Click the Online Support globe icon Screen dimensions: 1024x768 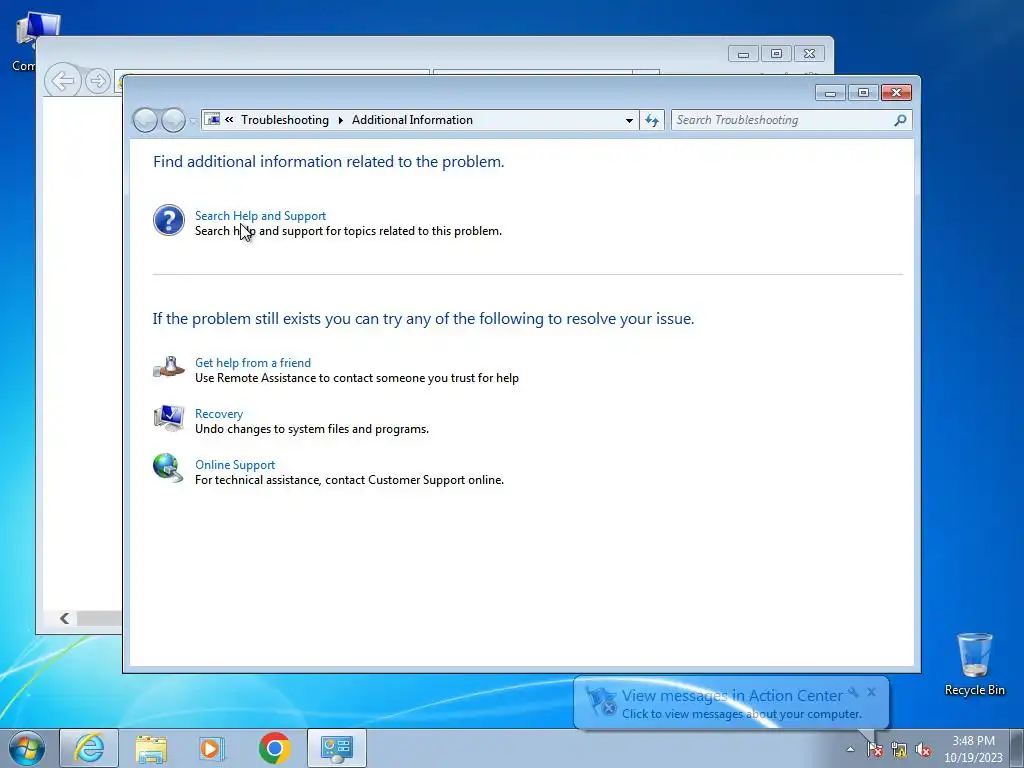pos(168,468)
